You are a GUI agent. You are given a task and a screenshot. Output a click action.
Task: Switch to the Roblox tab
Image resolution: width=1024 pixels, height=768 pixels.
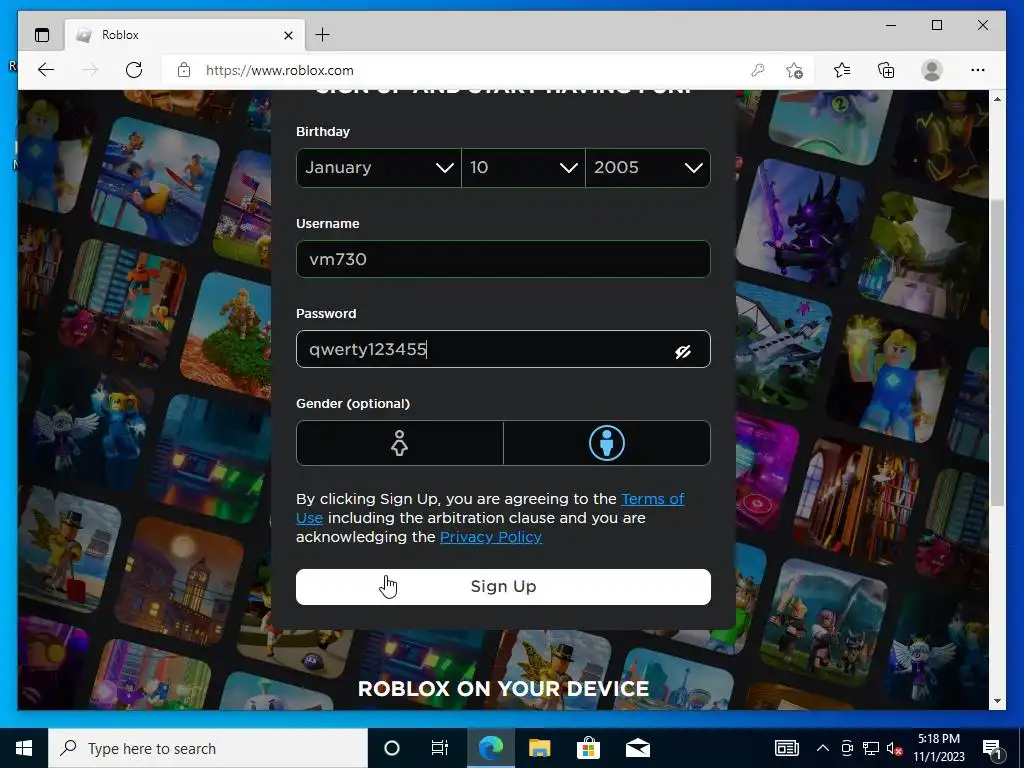185,35
